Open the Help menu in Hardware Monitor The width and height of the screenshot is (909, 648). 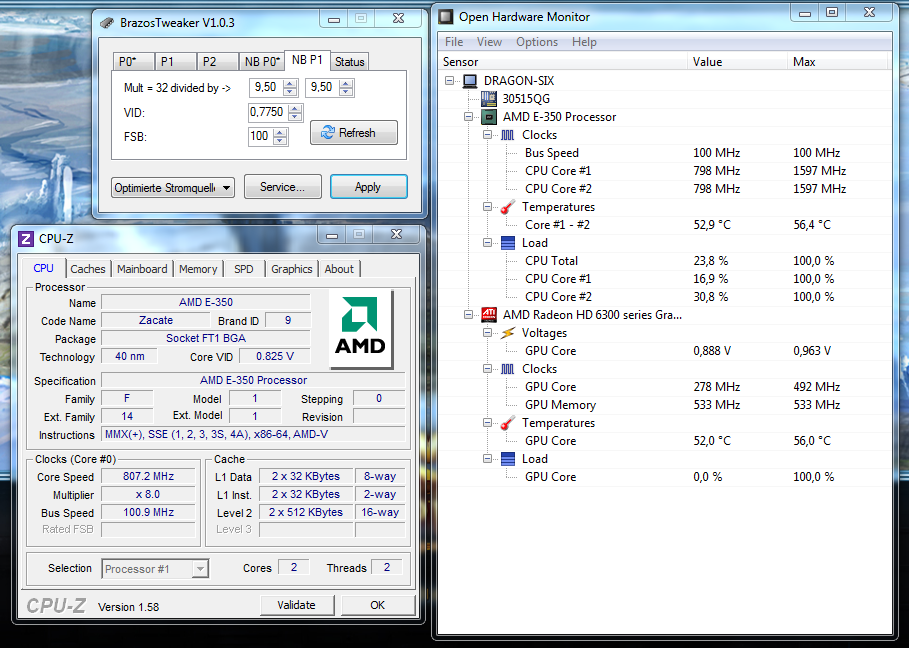pyautogui.click(x=584, y=42)
